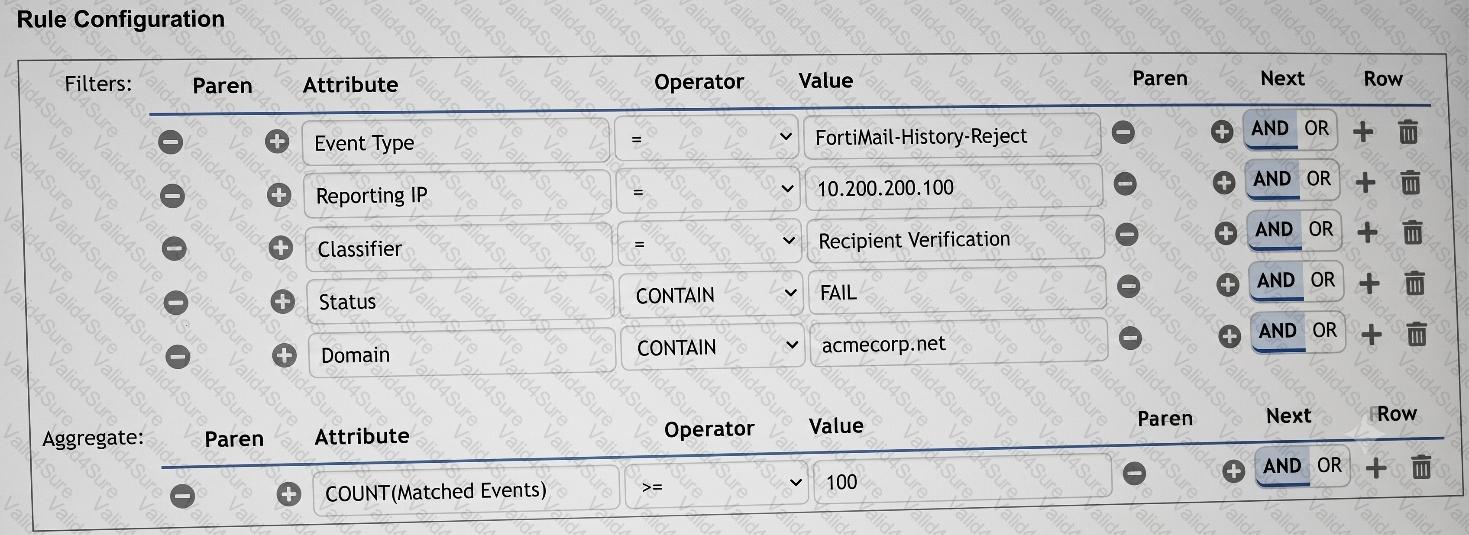
Task: Click the Classifier attribute field
Action: click(458, 249)
